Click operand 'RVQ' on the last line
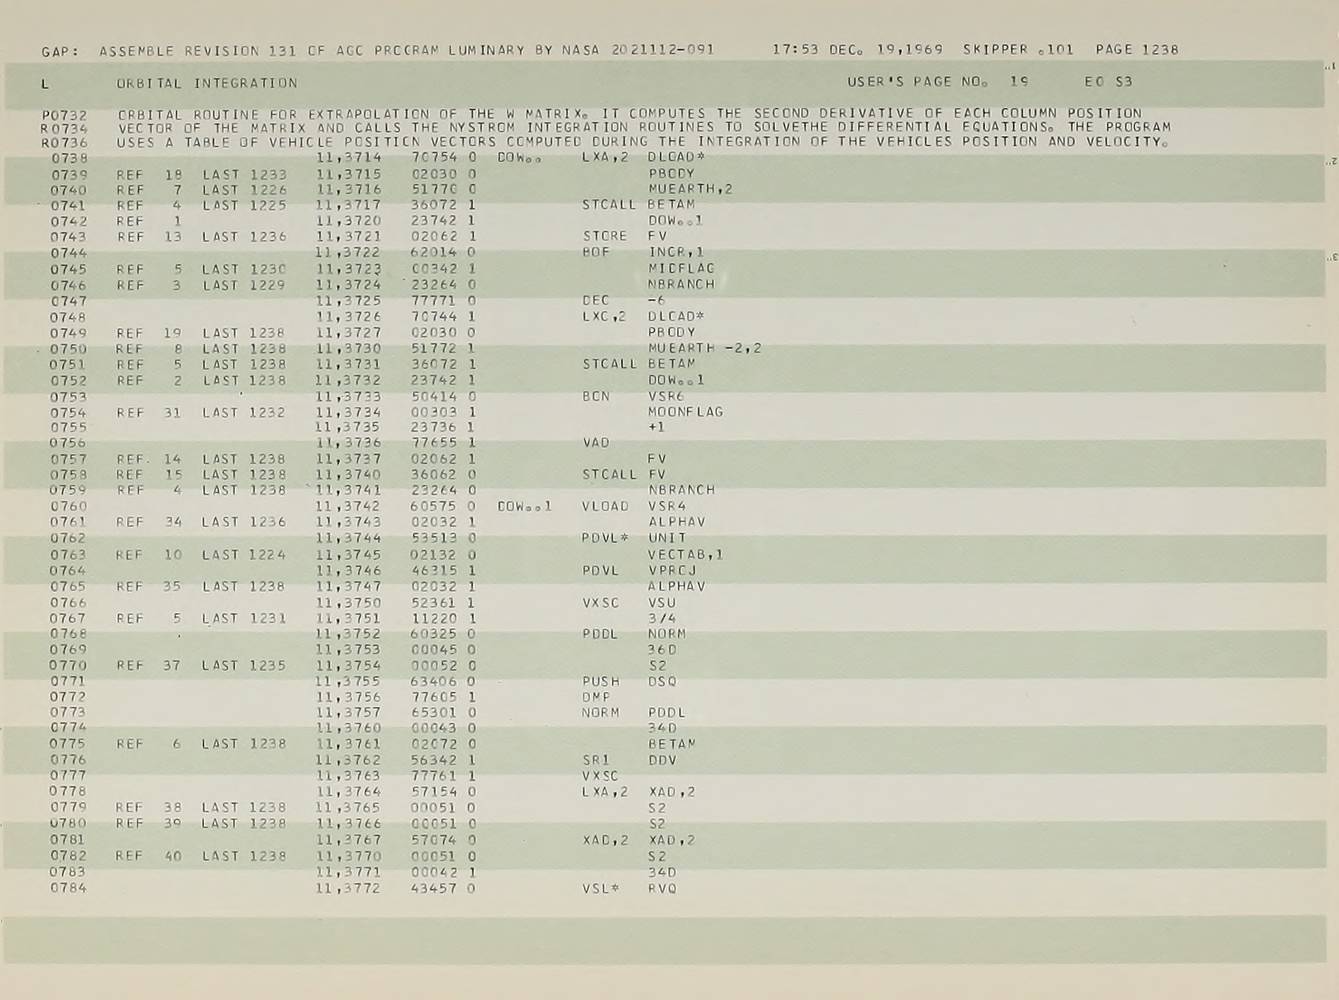The height and width of the screenshot is (1000, 1339). [662, 888]
